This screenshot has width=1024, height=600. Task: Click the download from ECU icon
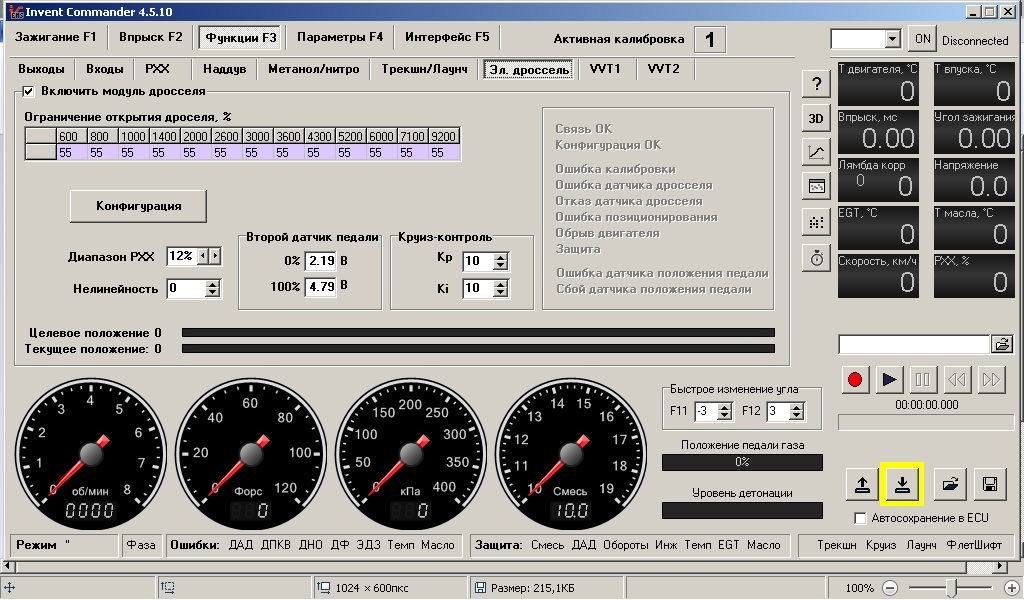pos(902,484)
